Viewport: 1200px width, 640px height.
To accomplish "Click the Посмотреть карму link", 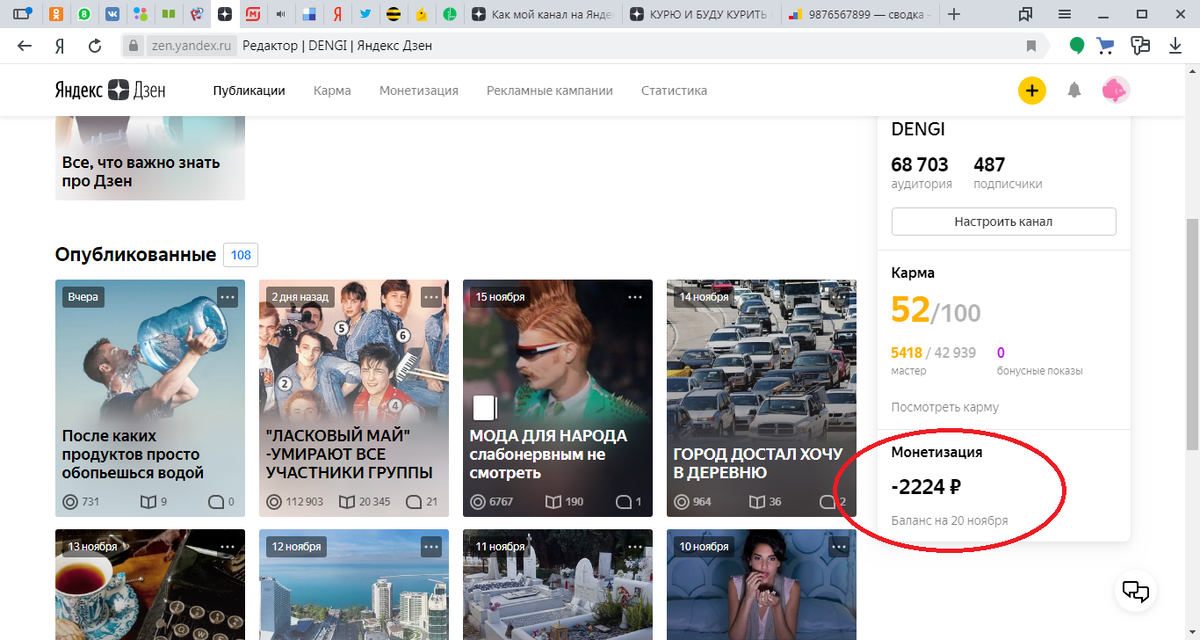I will point(944,407).
